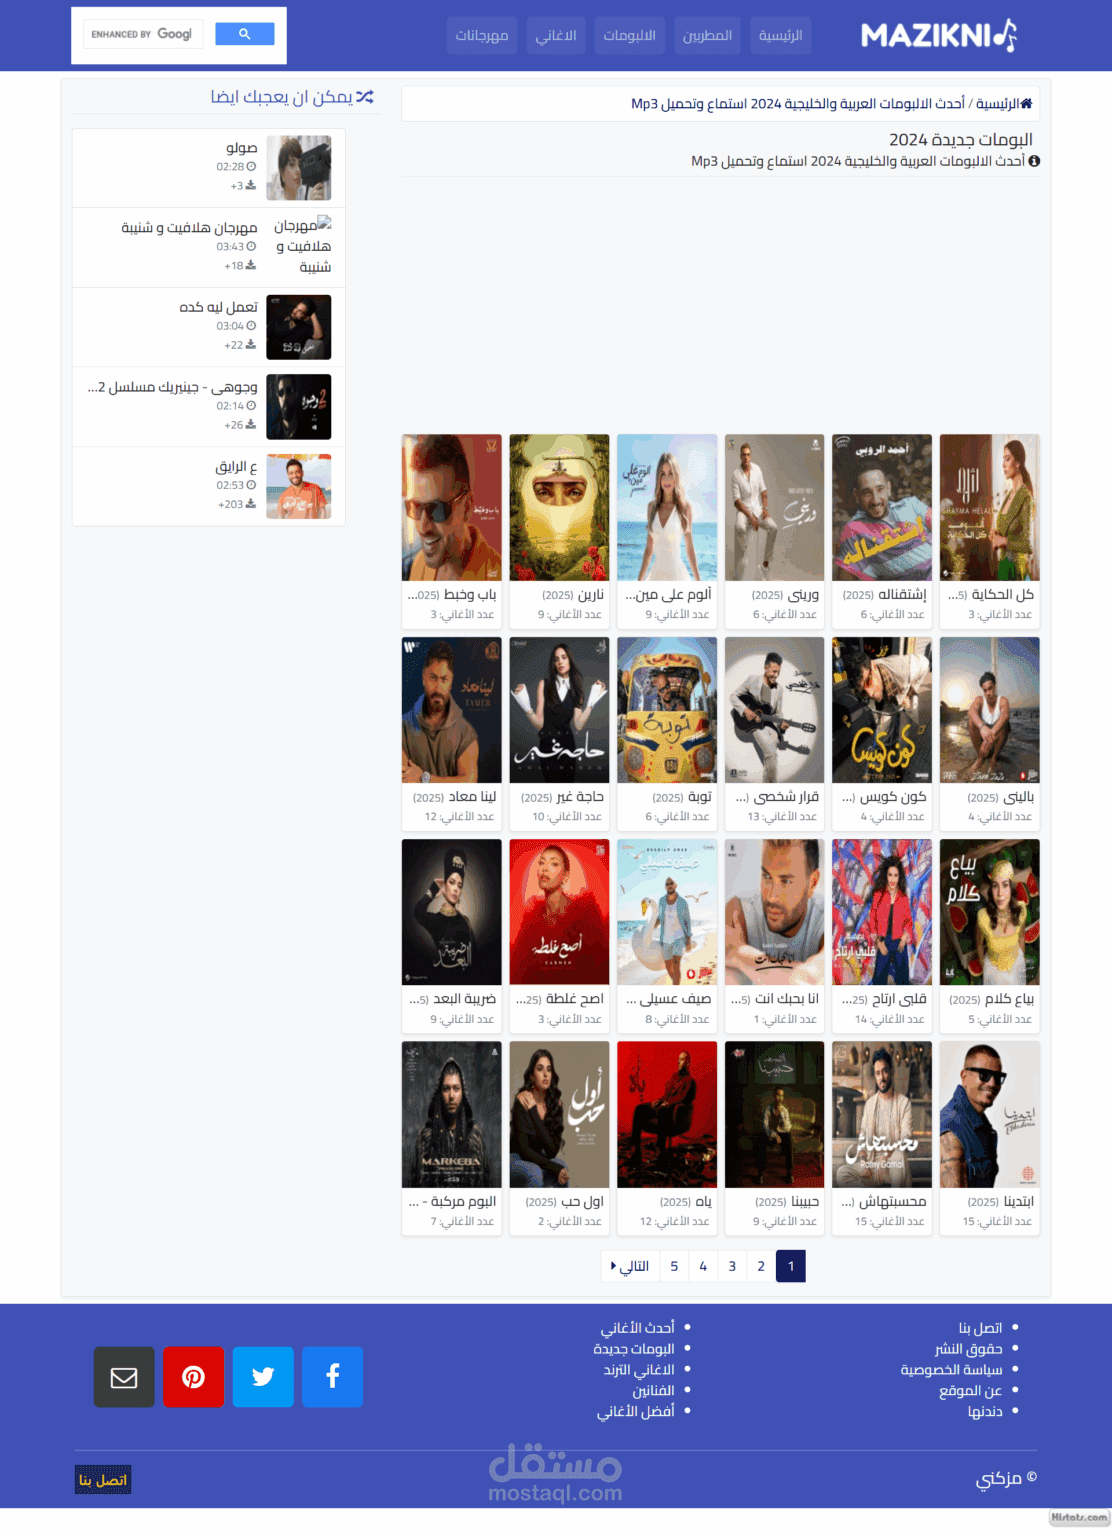Open album cover بياع كلام
The height and width of the screenshot is (1536, 1112).
(x=990, y=912)
